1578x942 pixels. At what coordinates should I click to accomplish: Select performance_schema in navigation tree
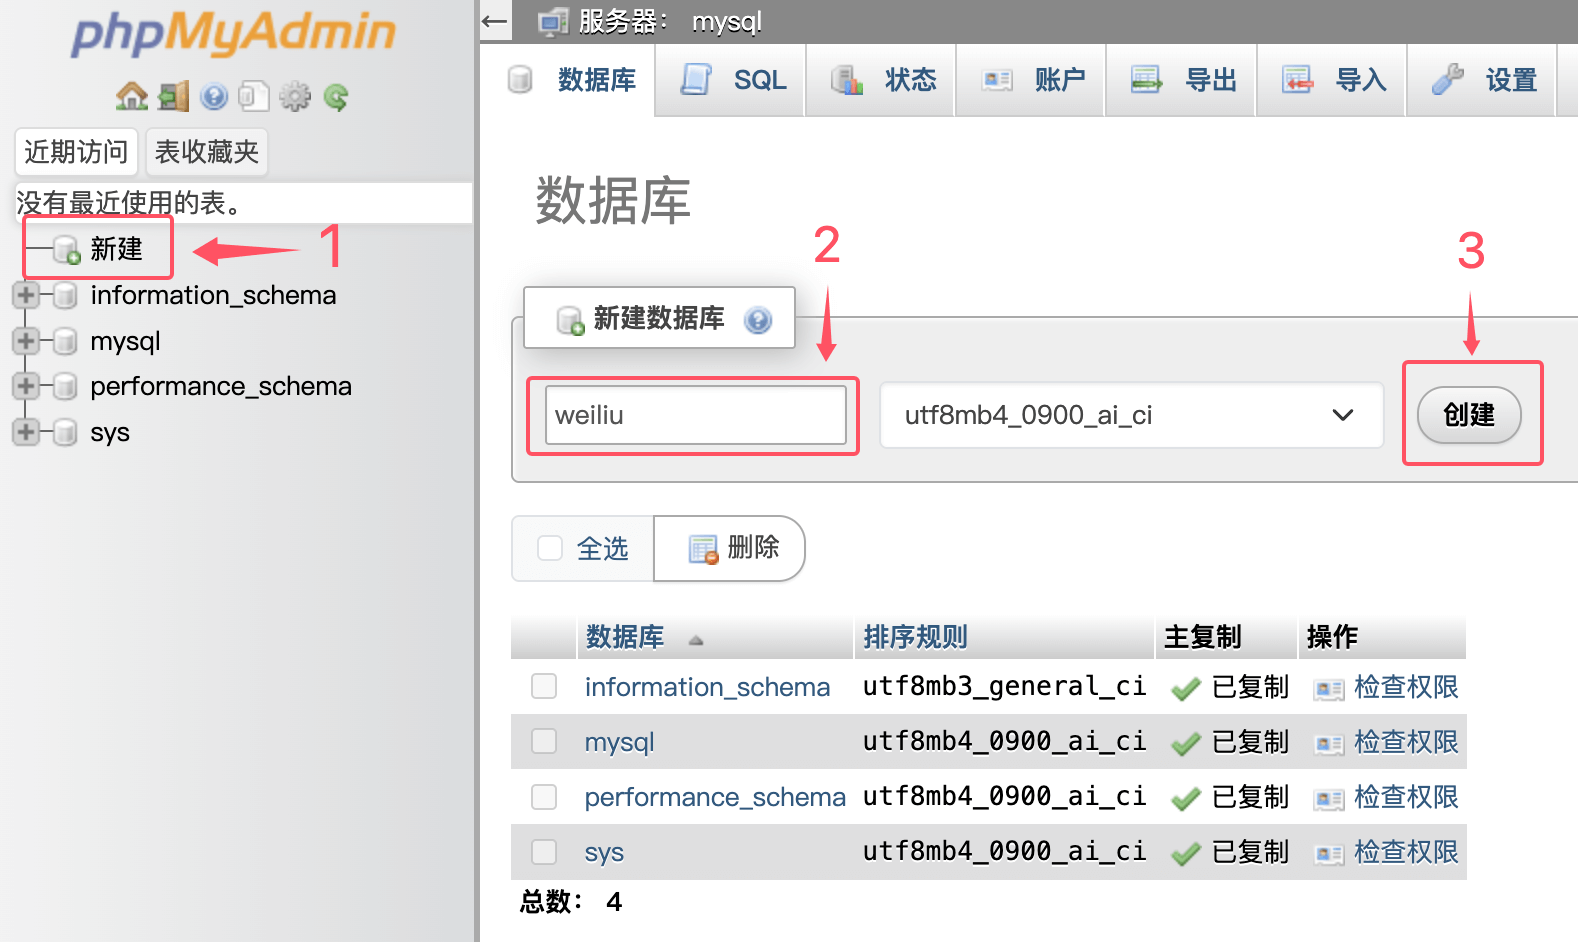[x=221, y=386]
